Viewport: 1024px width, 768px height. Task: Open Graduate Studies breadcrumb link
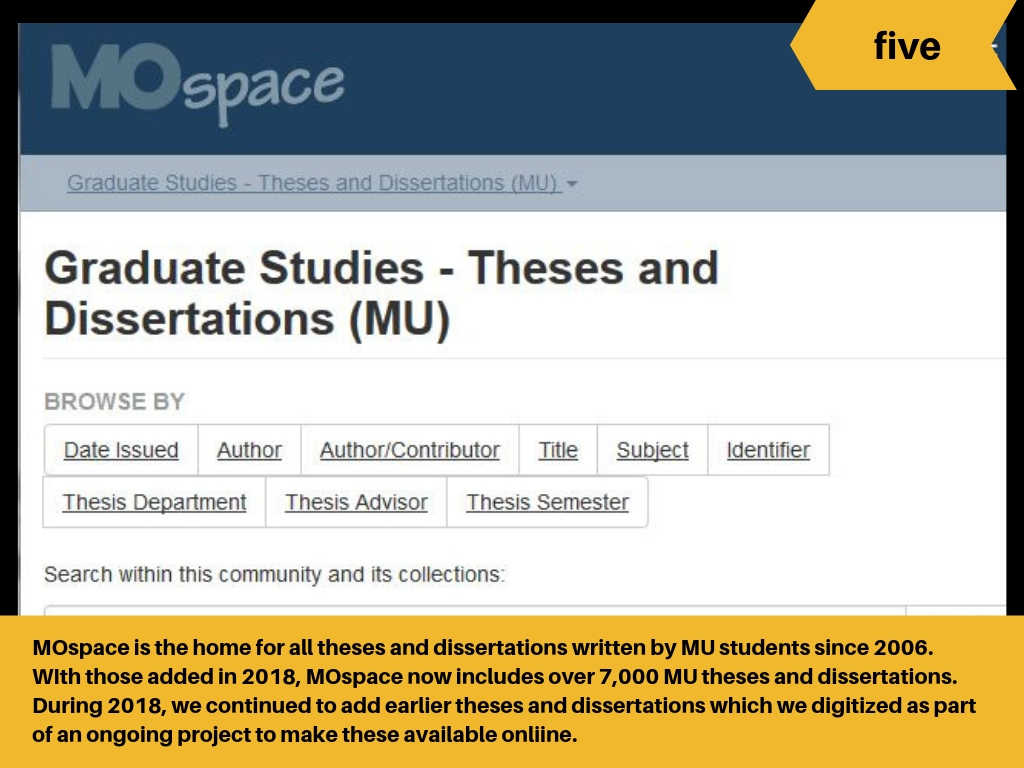[311, 184]
